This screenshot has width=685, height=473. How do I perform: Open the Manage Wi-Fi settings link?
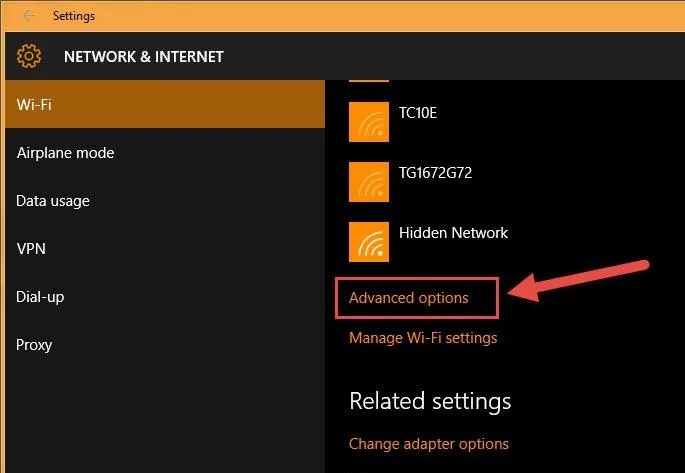coord(423,338)
